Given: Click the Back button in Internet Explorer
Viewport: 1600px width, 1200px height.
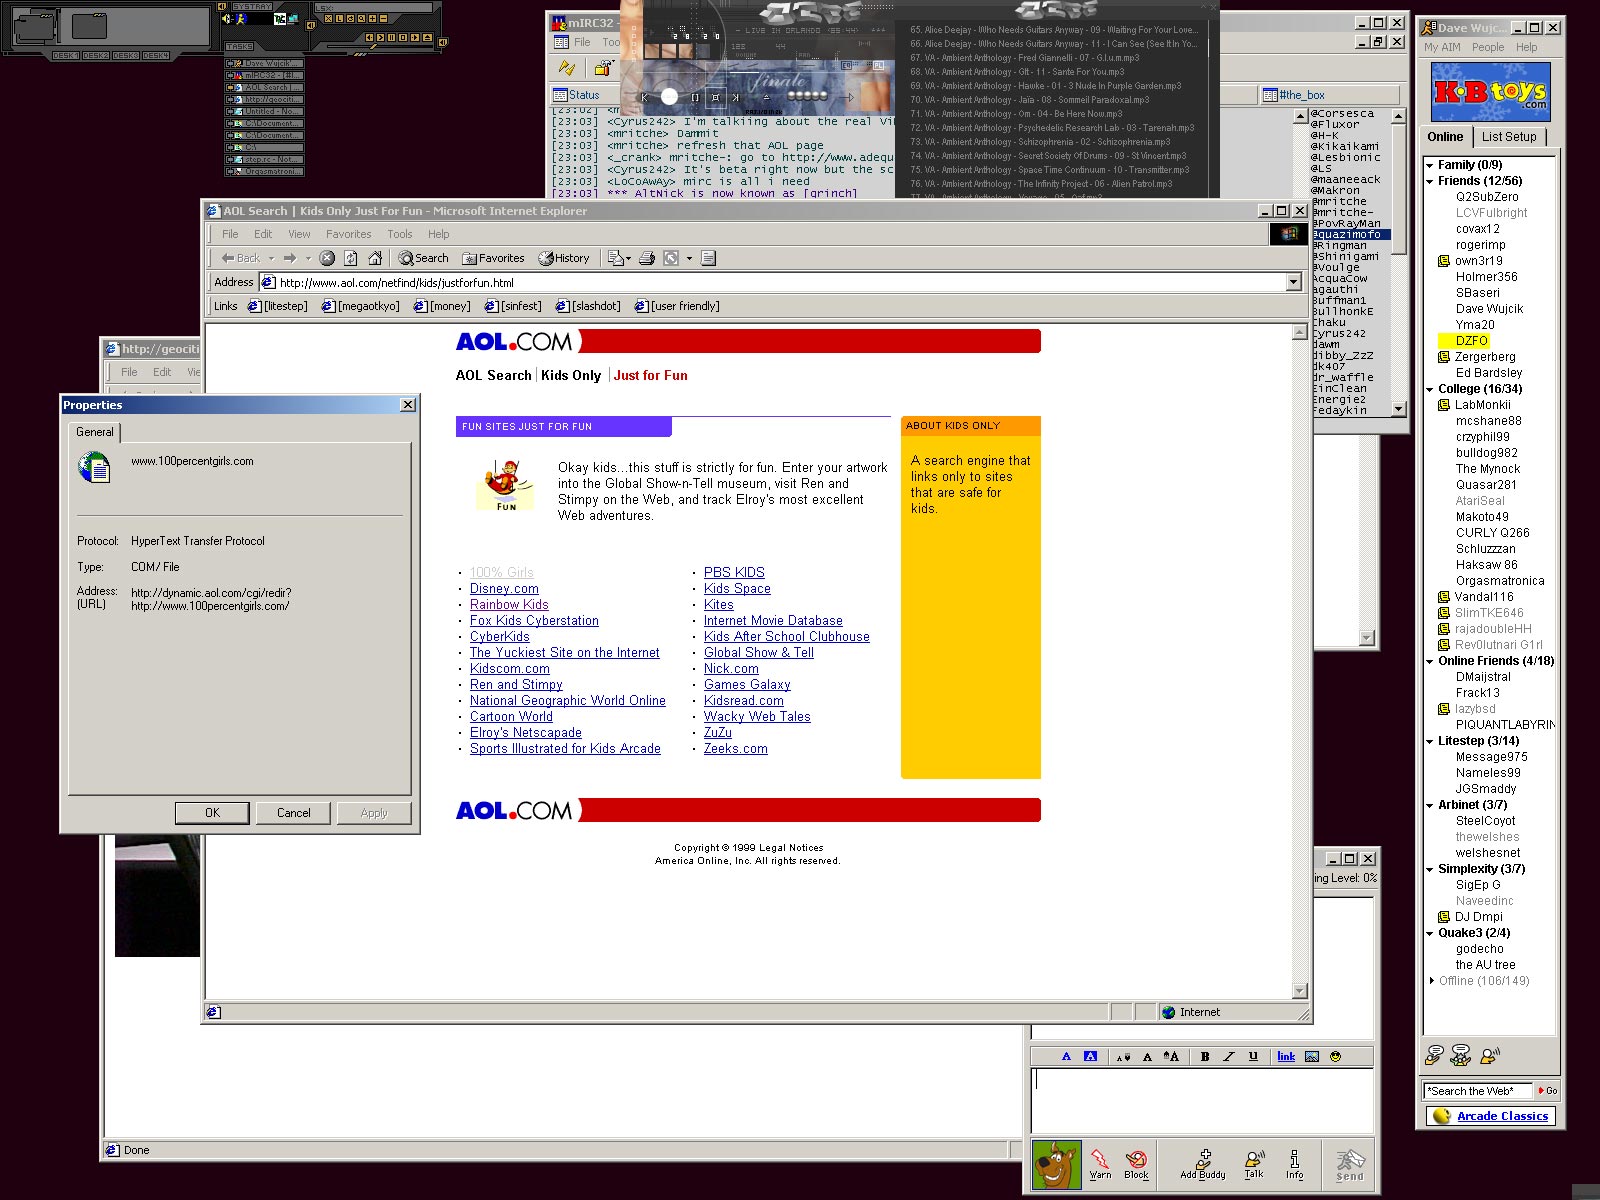Looking at the screenshot, I should pos(241,258).
